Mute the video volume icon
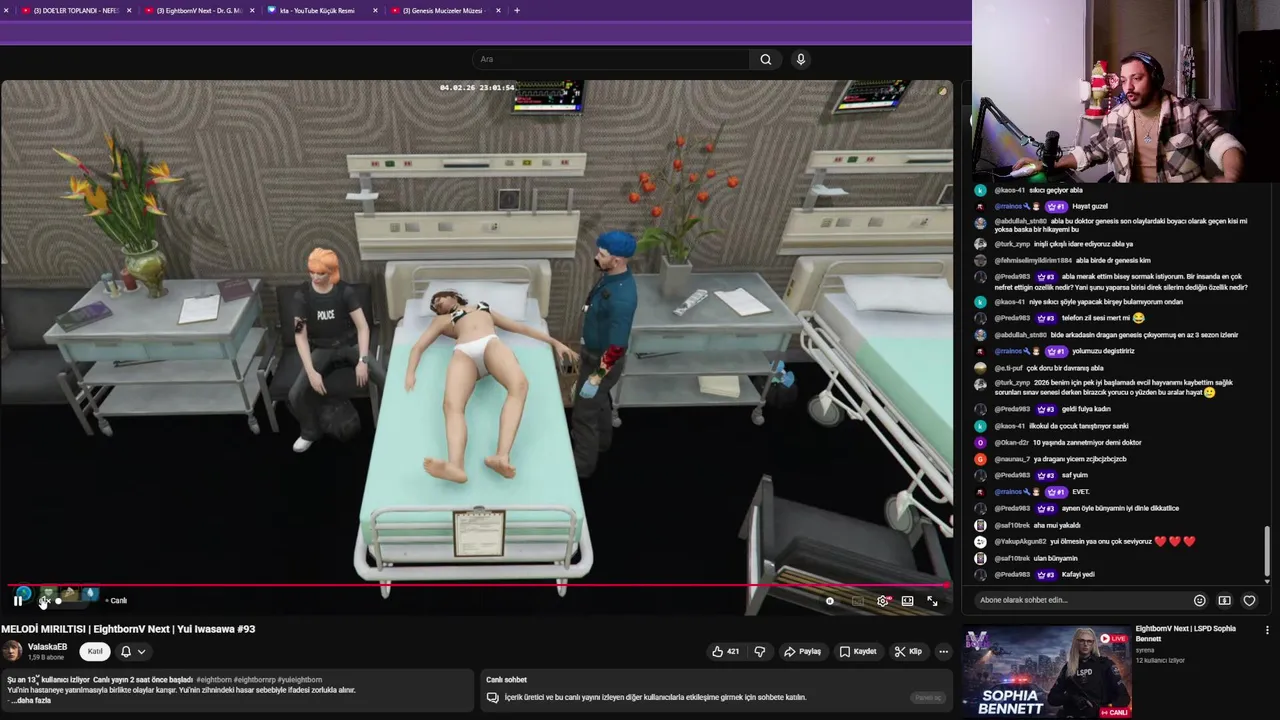Image resolution: width=1280 pixels, height=720 pixels. pyautogui.click(x=44, y=600)
